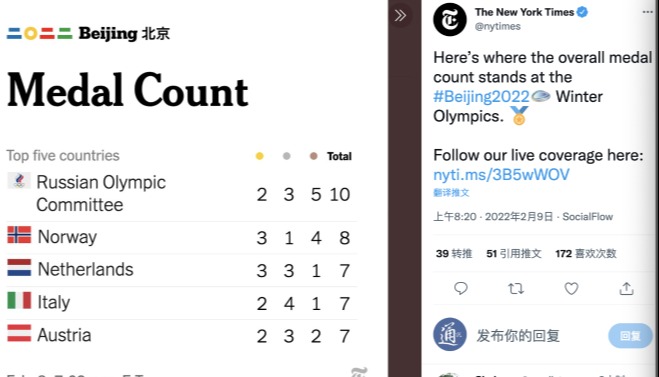Click the @nytimes handle

coord(498,26)
